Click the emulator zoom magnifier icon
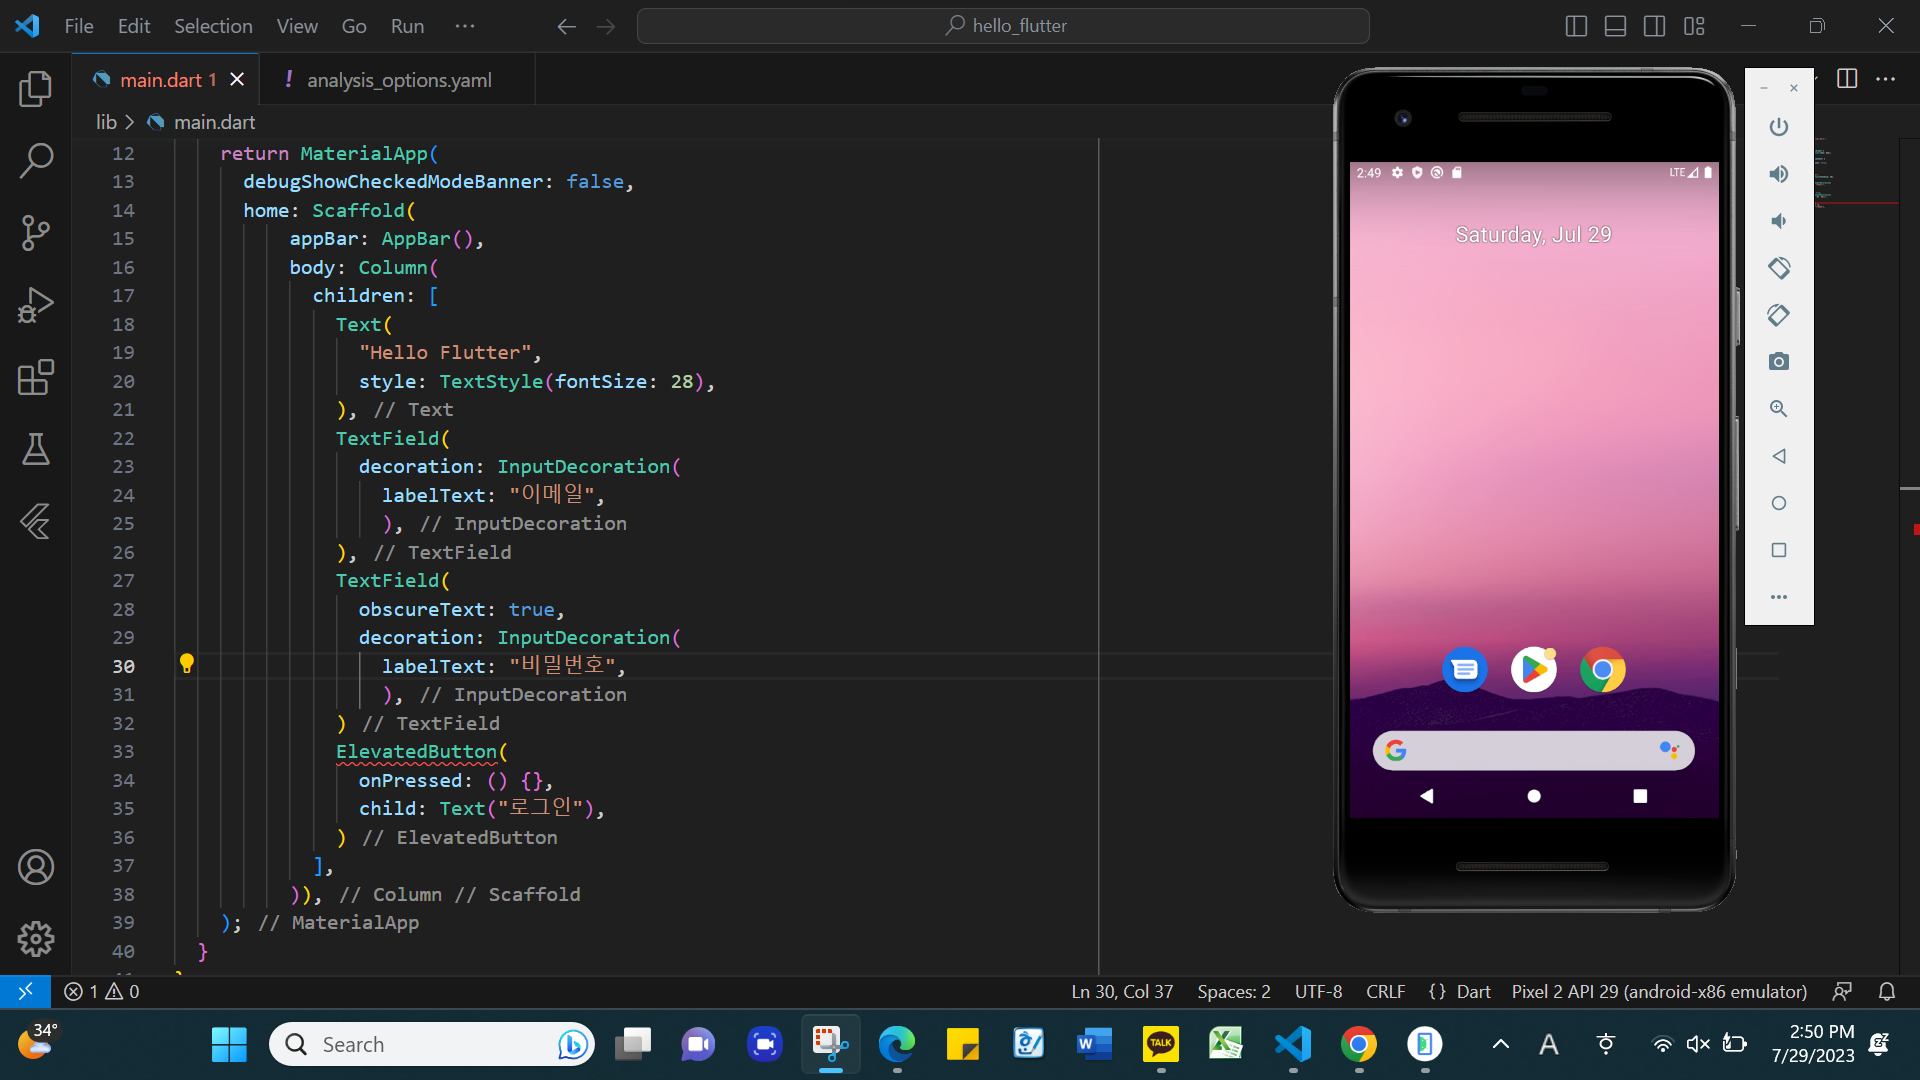The height and width of the screenshot is (1080, 1920). pos(1779,409)
